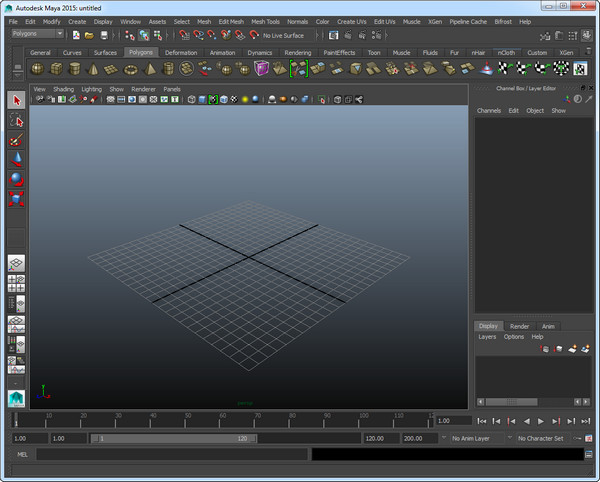Click the save scene disk icon
This screenshot has width=600, height=482.
[x=102, y=35]
